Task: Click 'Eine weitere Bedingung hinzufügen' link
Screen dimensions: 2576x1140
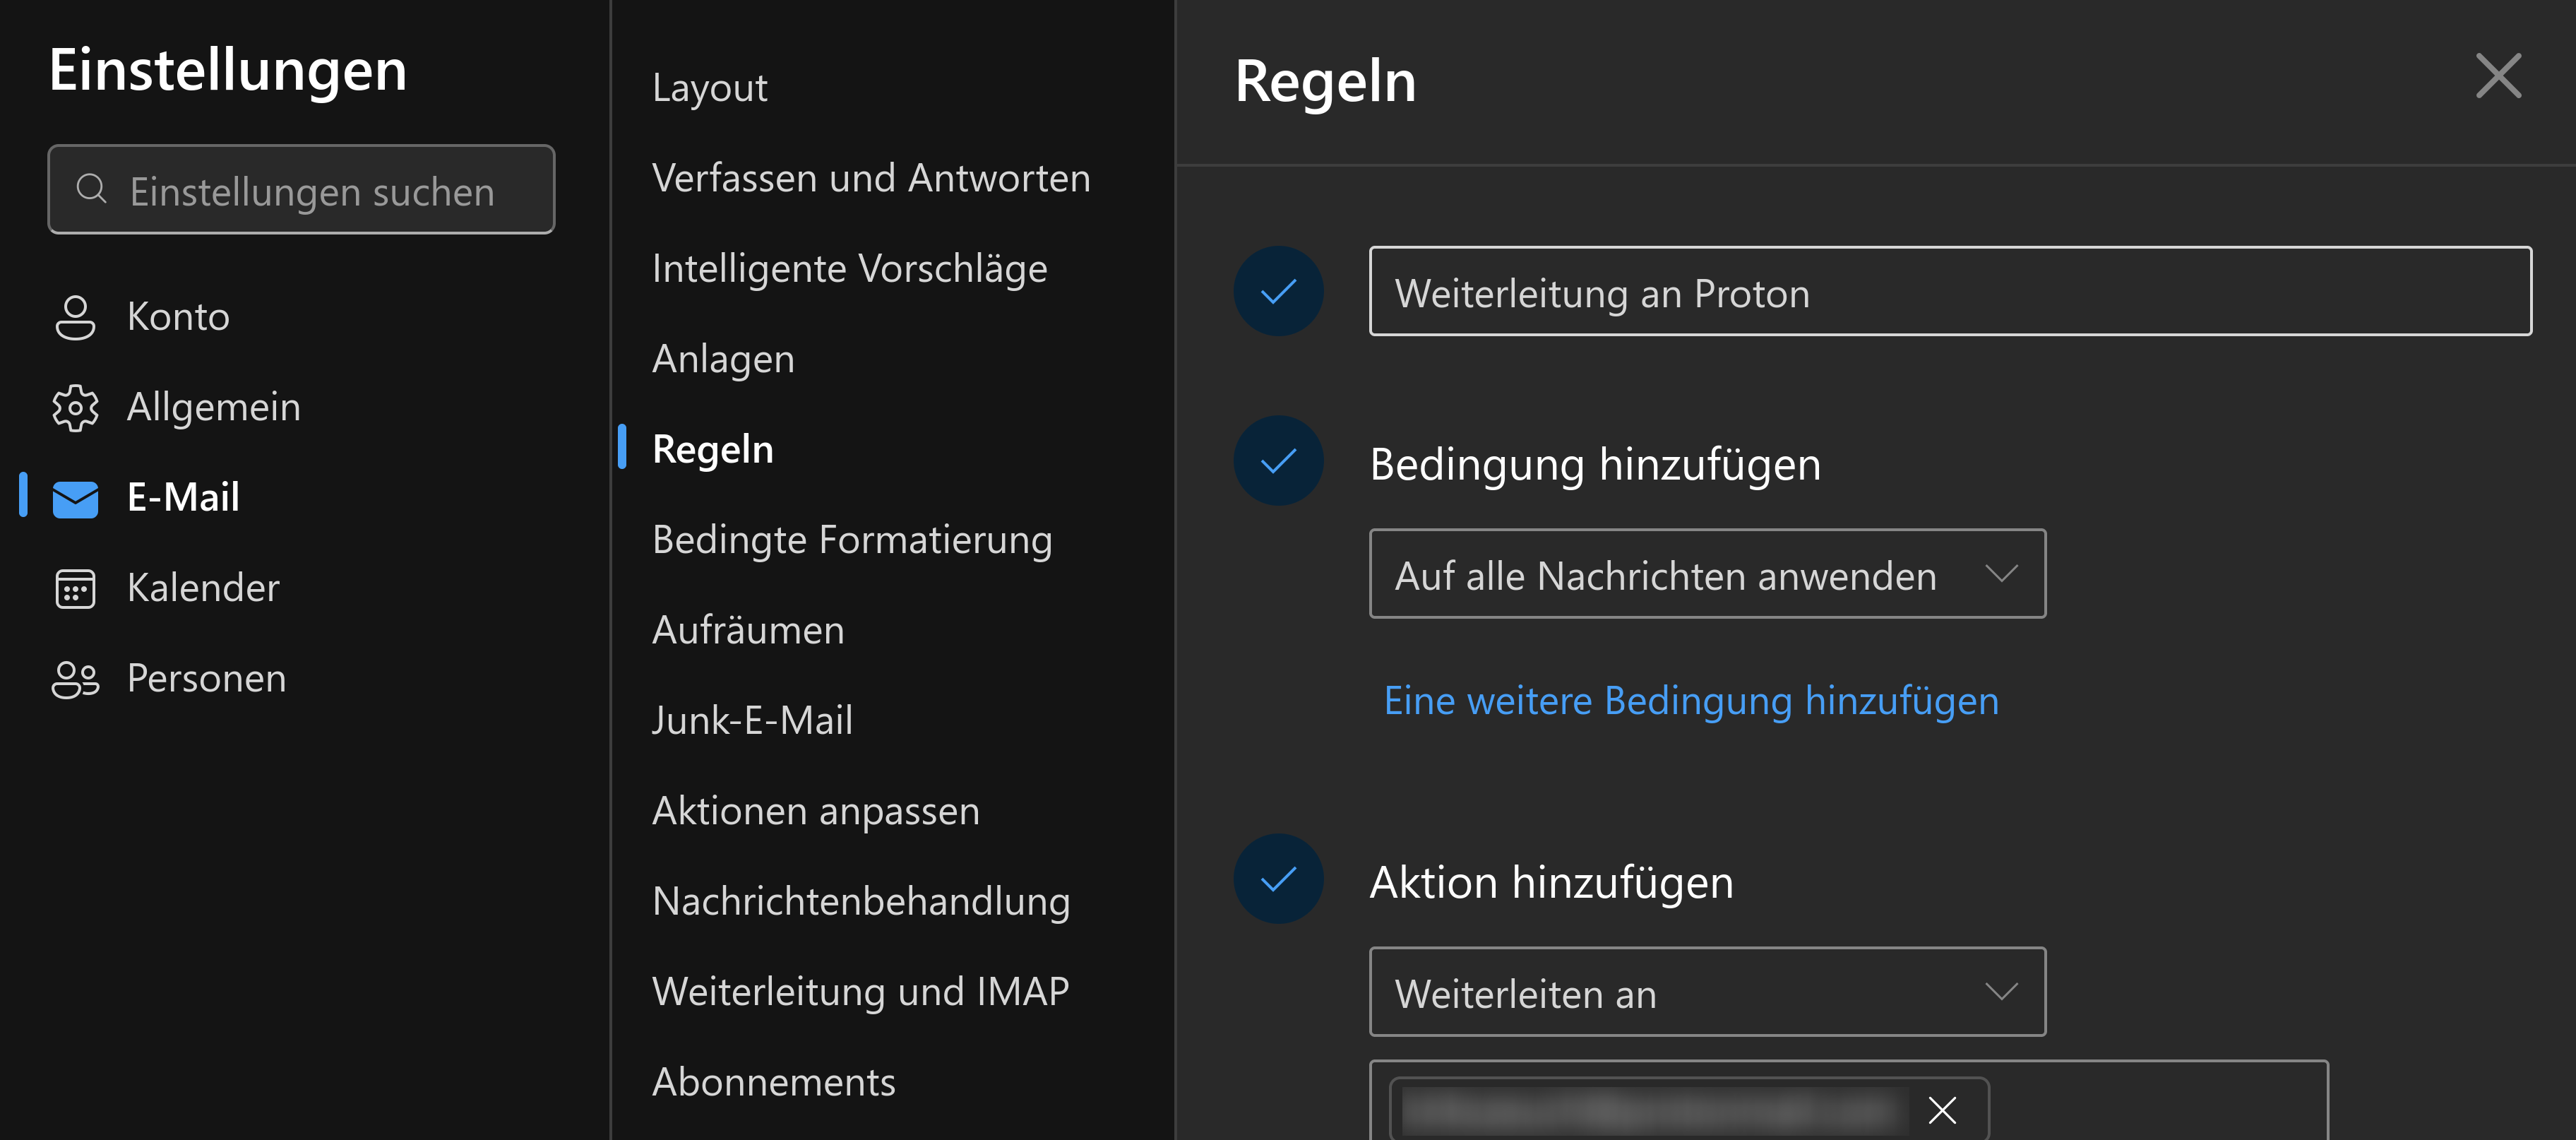Action: tap(1691, 701)
